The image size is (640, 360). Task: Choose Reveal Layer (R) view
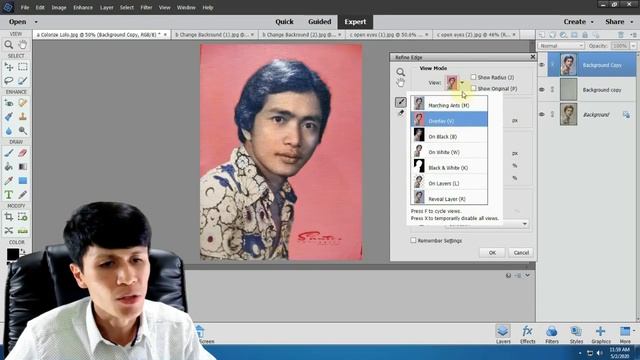449,197
